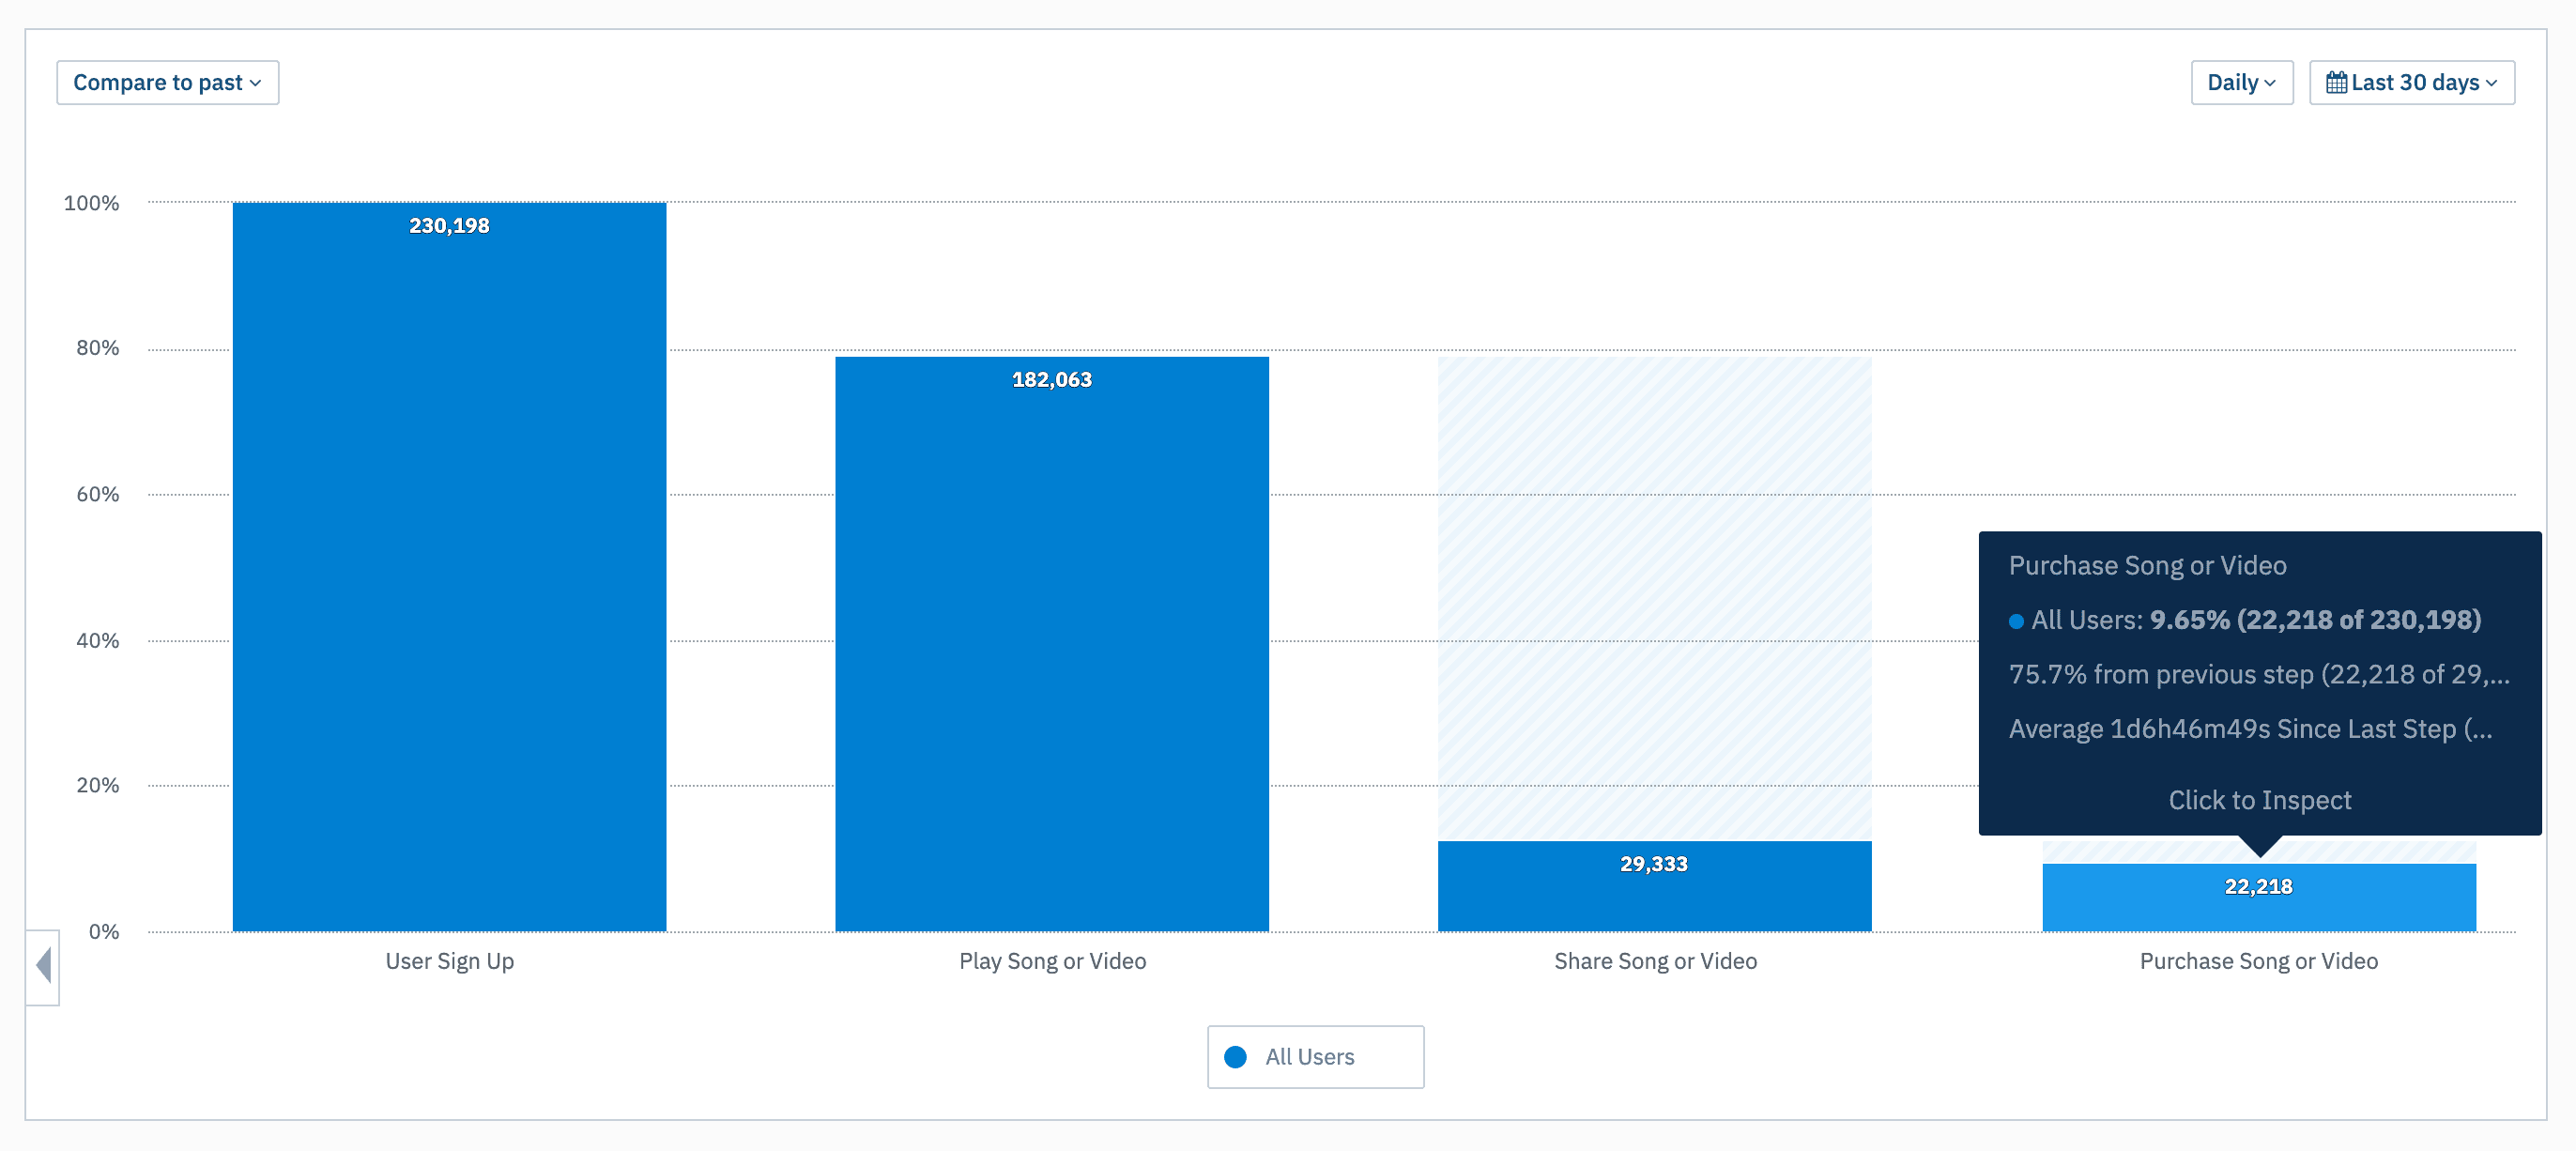2576x1151 pixels.
Task: Open the Daily interval dropdown
Action: 2241,83
